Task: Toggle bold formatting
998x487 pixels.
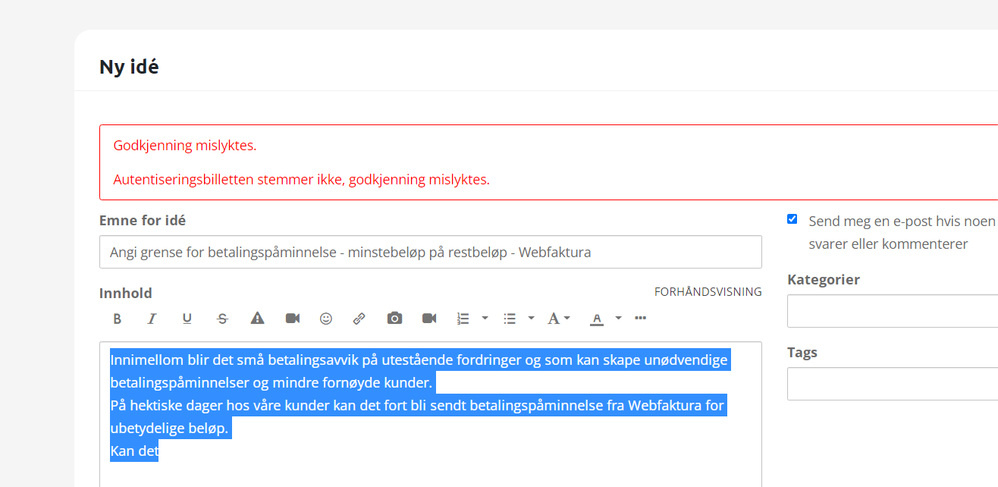Action: point(117,318)
